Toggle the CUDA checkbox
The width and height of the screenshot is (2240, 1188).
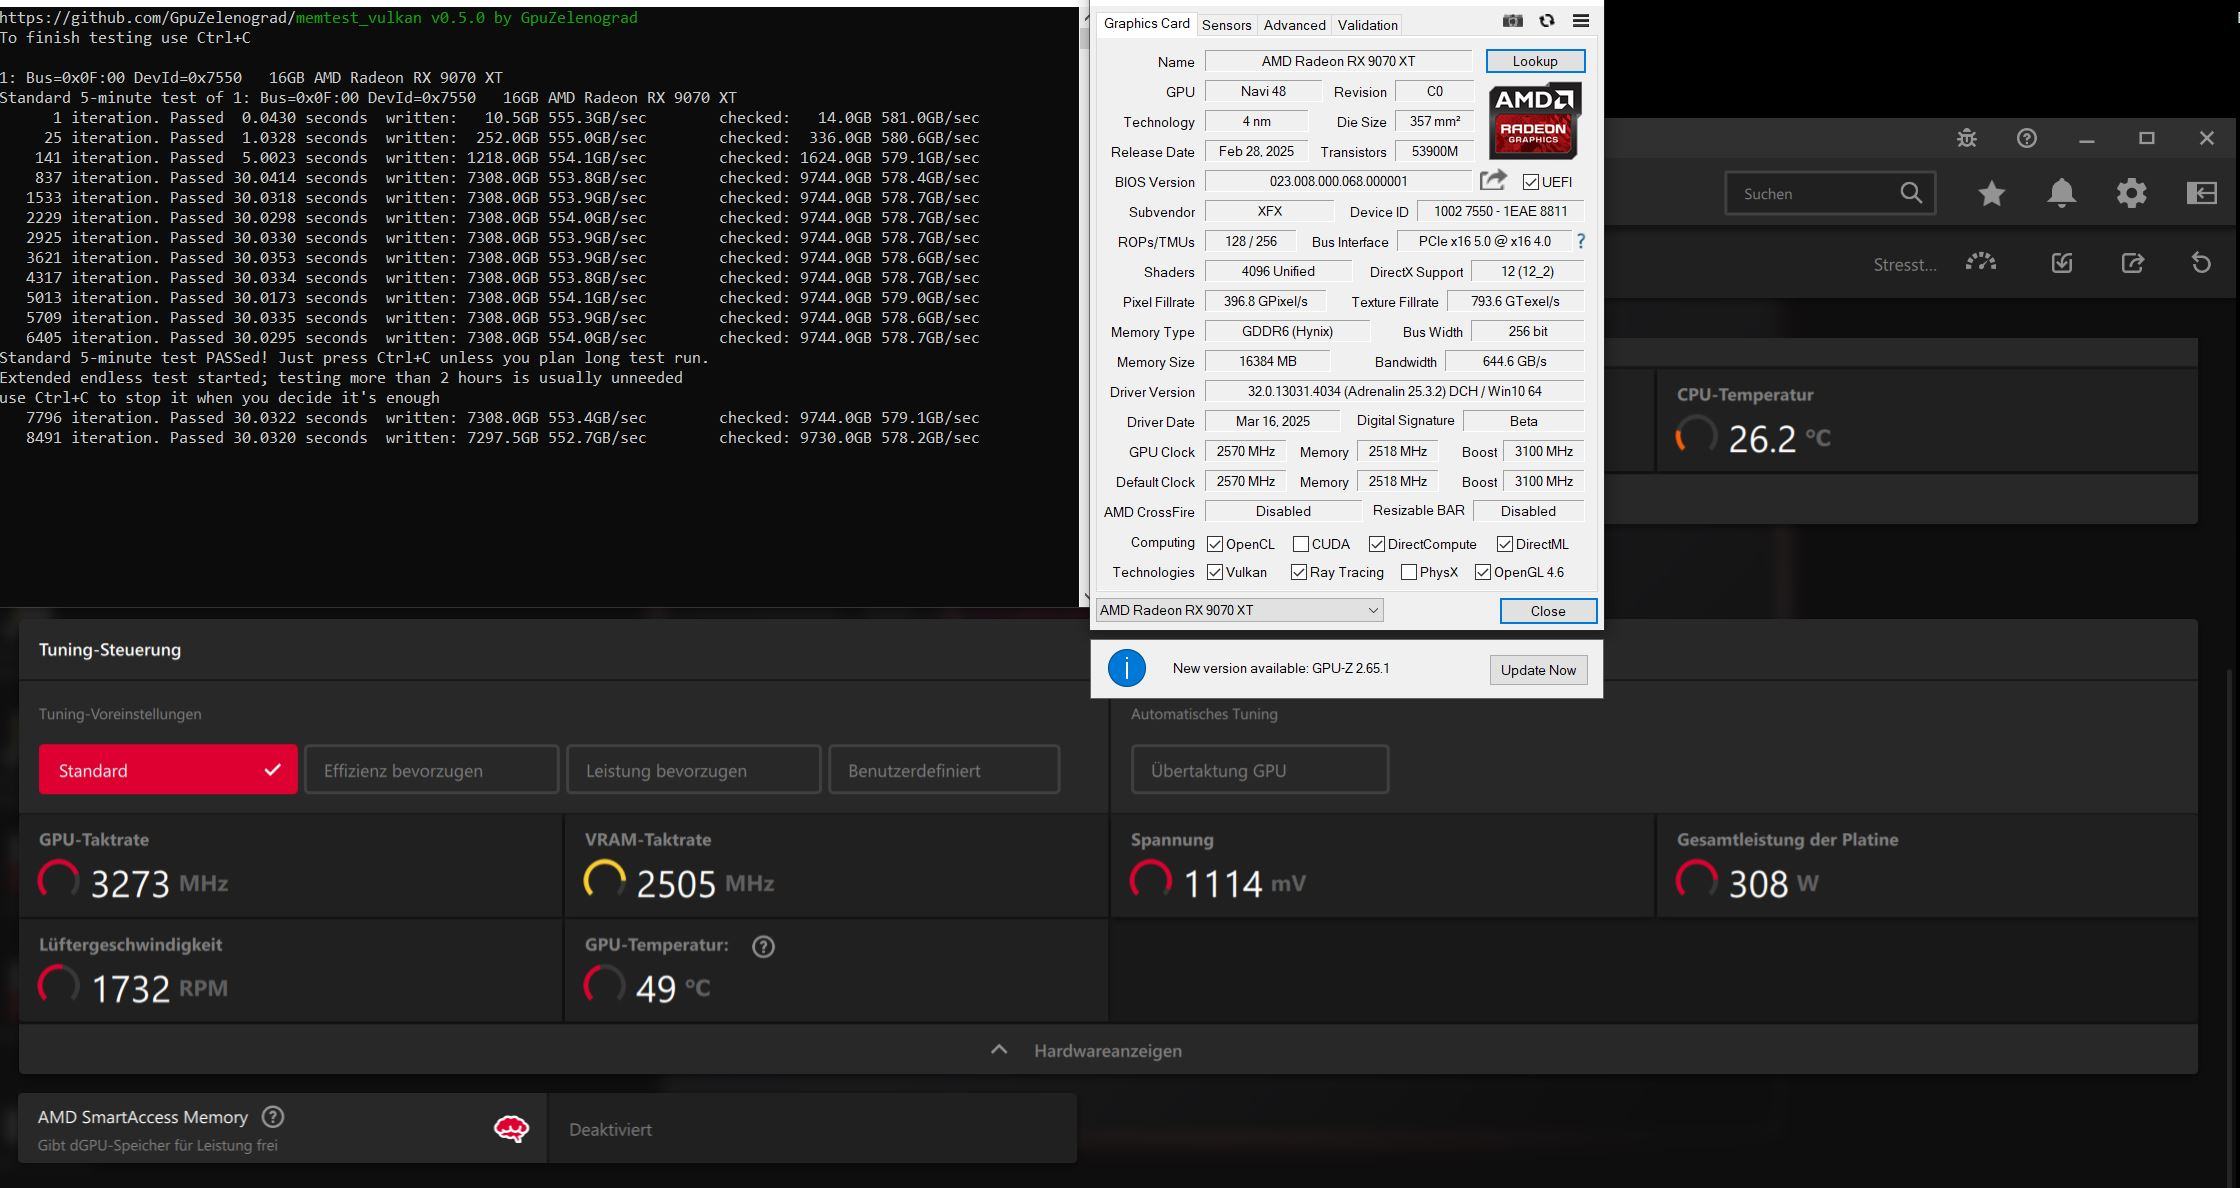(1301, 544)
